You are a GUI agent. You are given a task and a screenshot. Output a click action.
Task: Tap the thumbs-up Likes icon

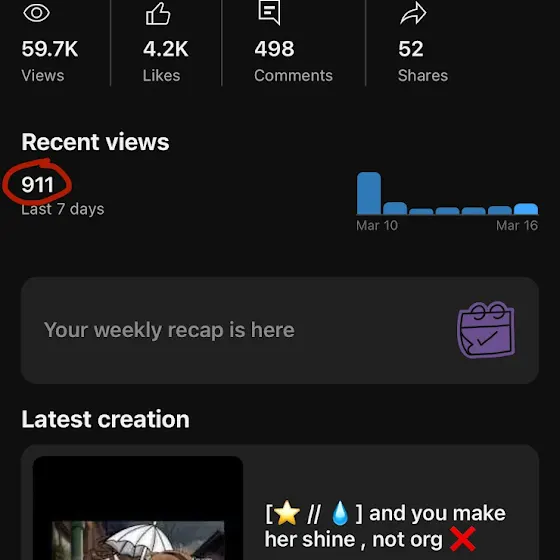pos(158,14)
